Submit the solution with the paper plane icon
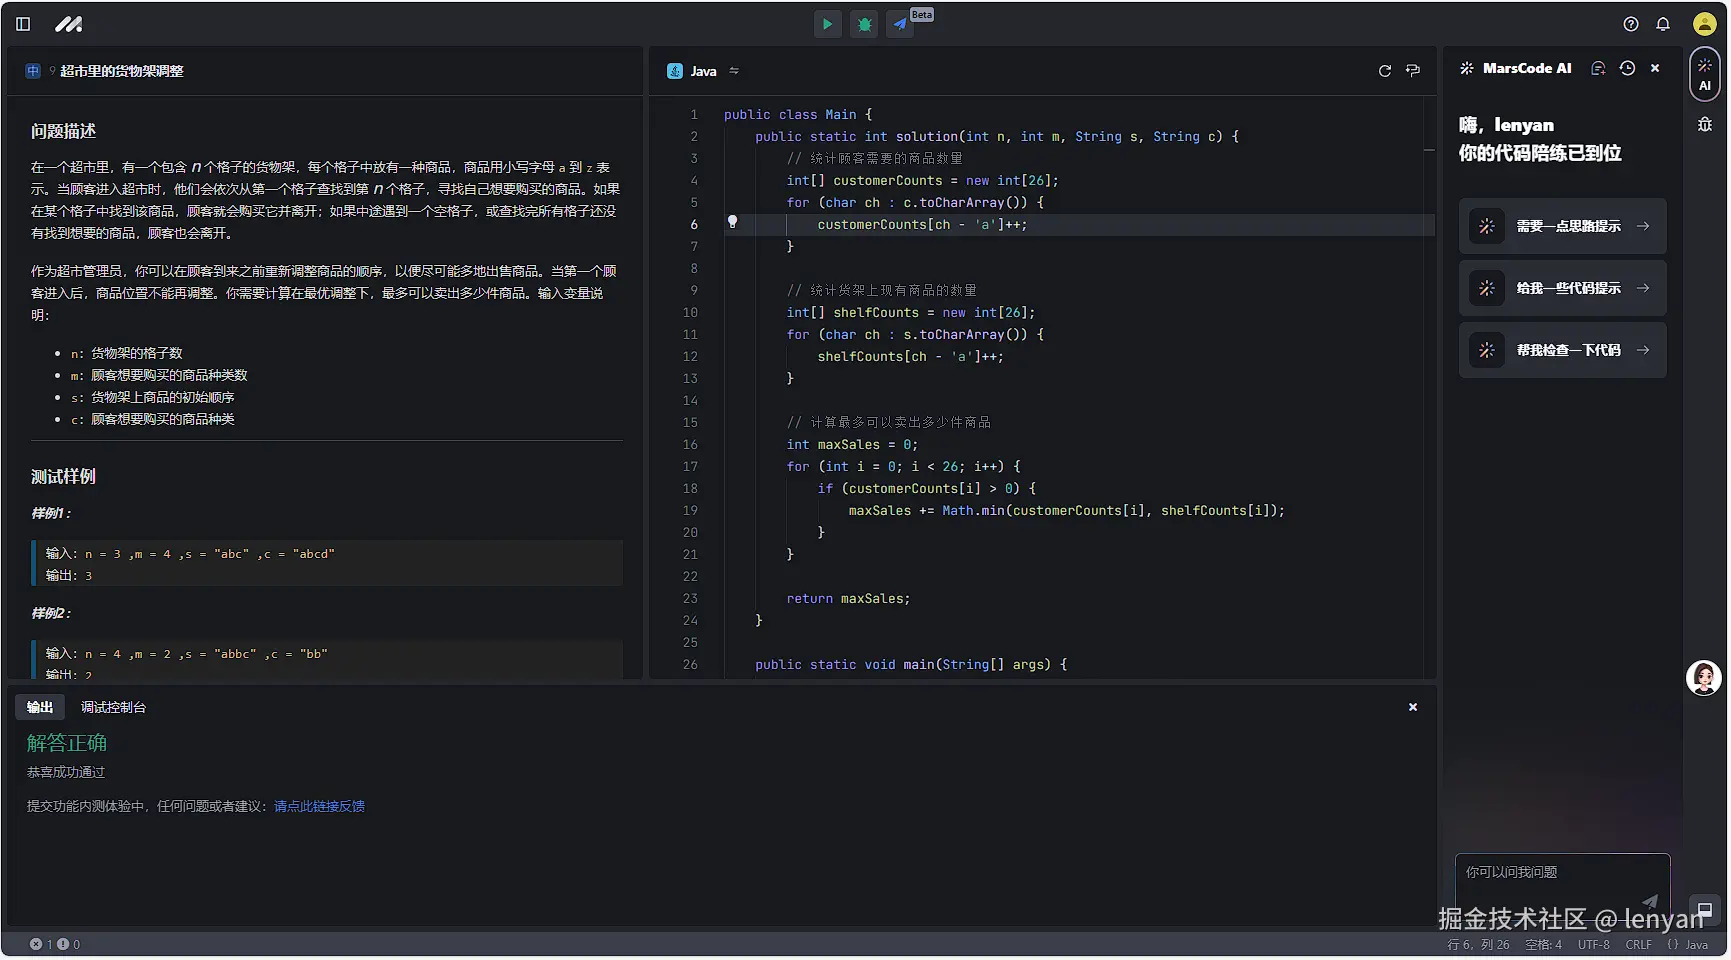Image resolution: width=1731 pixels, height=960 pixels. pos(900,24)
